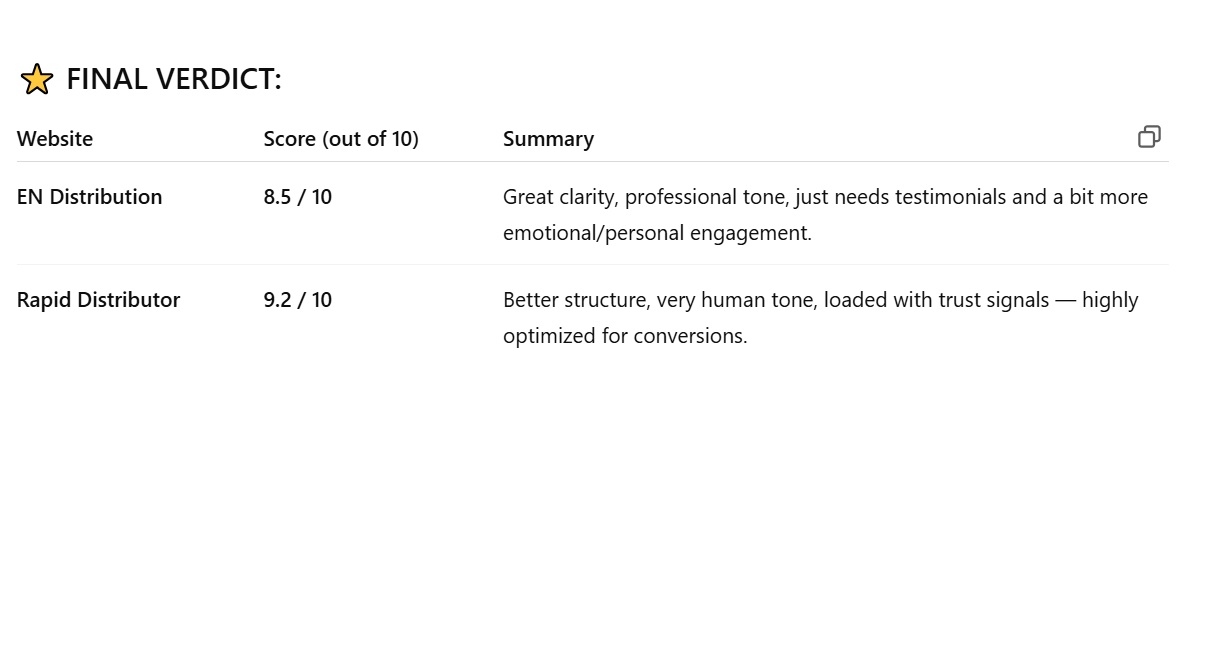Screen dimensions: 1209x648
Task: Click the copy table icon
Action: 1149,137
